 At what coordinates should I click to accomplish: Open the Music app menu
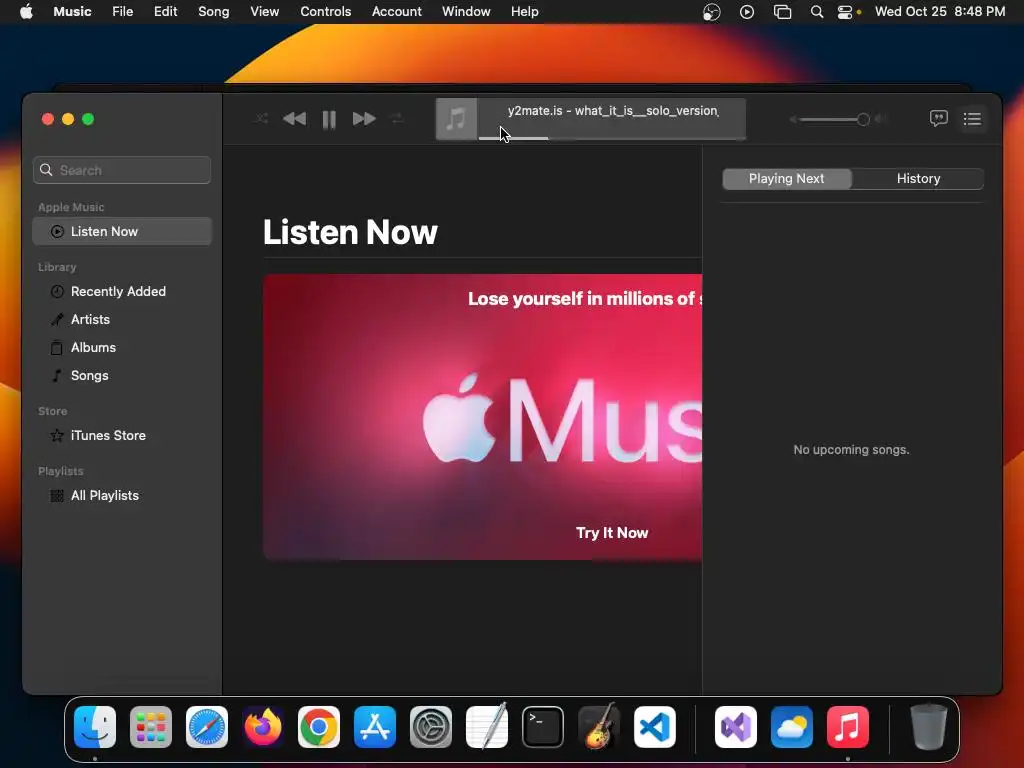[72, 12]
